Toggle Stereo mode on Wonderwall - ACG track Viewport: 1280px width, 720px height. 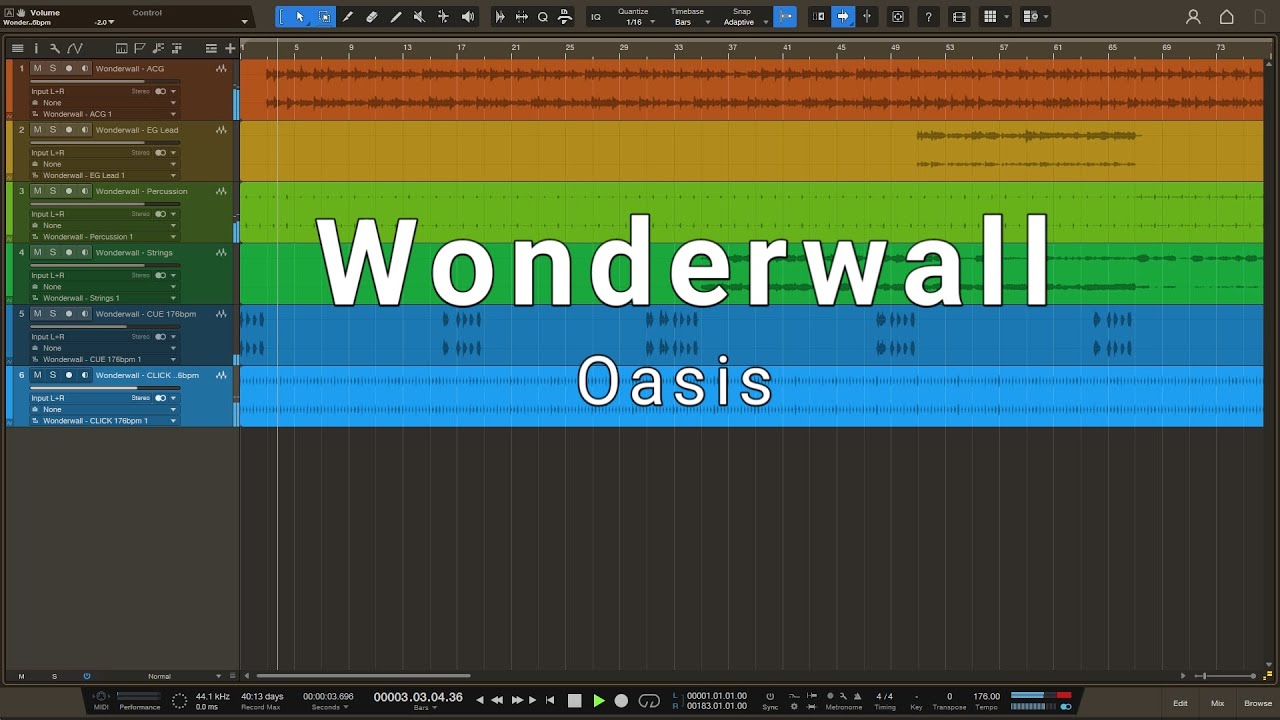(x=160, y=91)
